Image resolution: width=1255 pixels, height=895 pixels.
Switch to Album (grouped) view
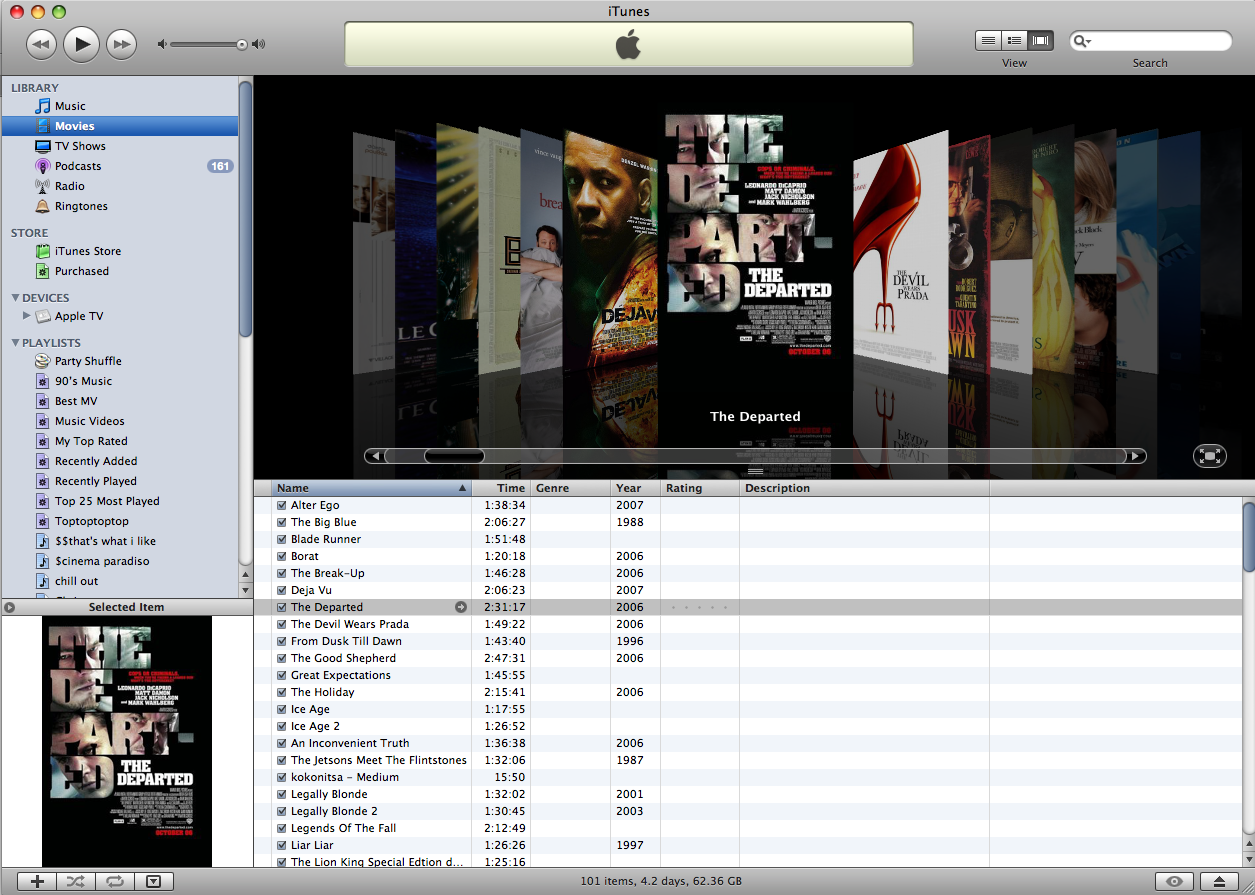1014,40
